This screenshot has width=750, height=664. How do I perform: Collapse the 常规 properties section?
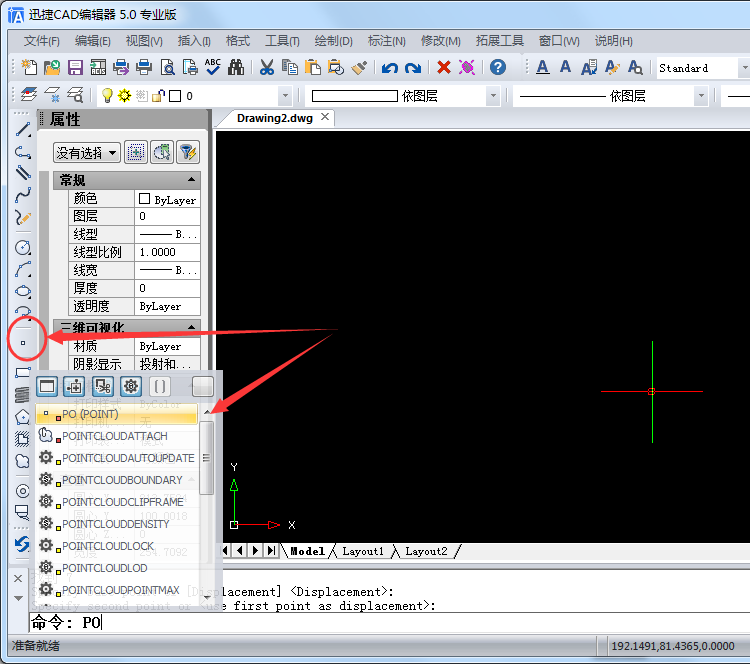pyautogui.click(x=191, y=180)
